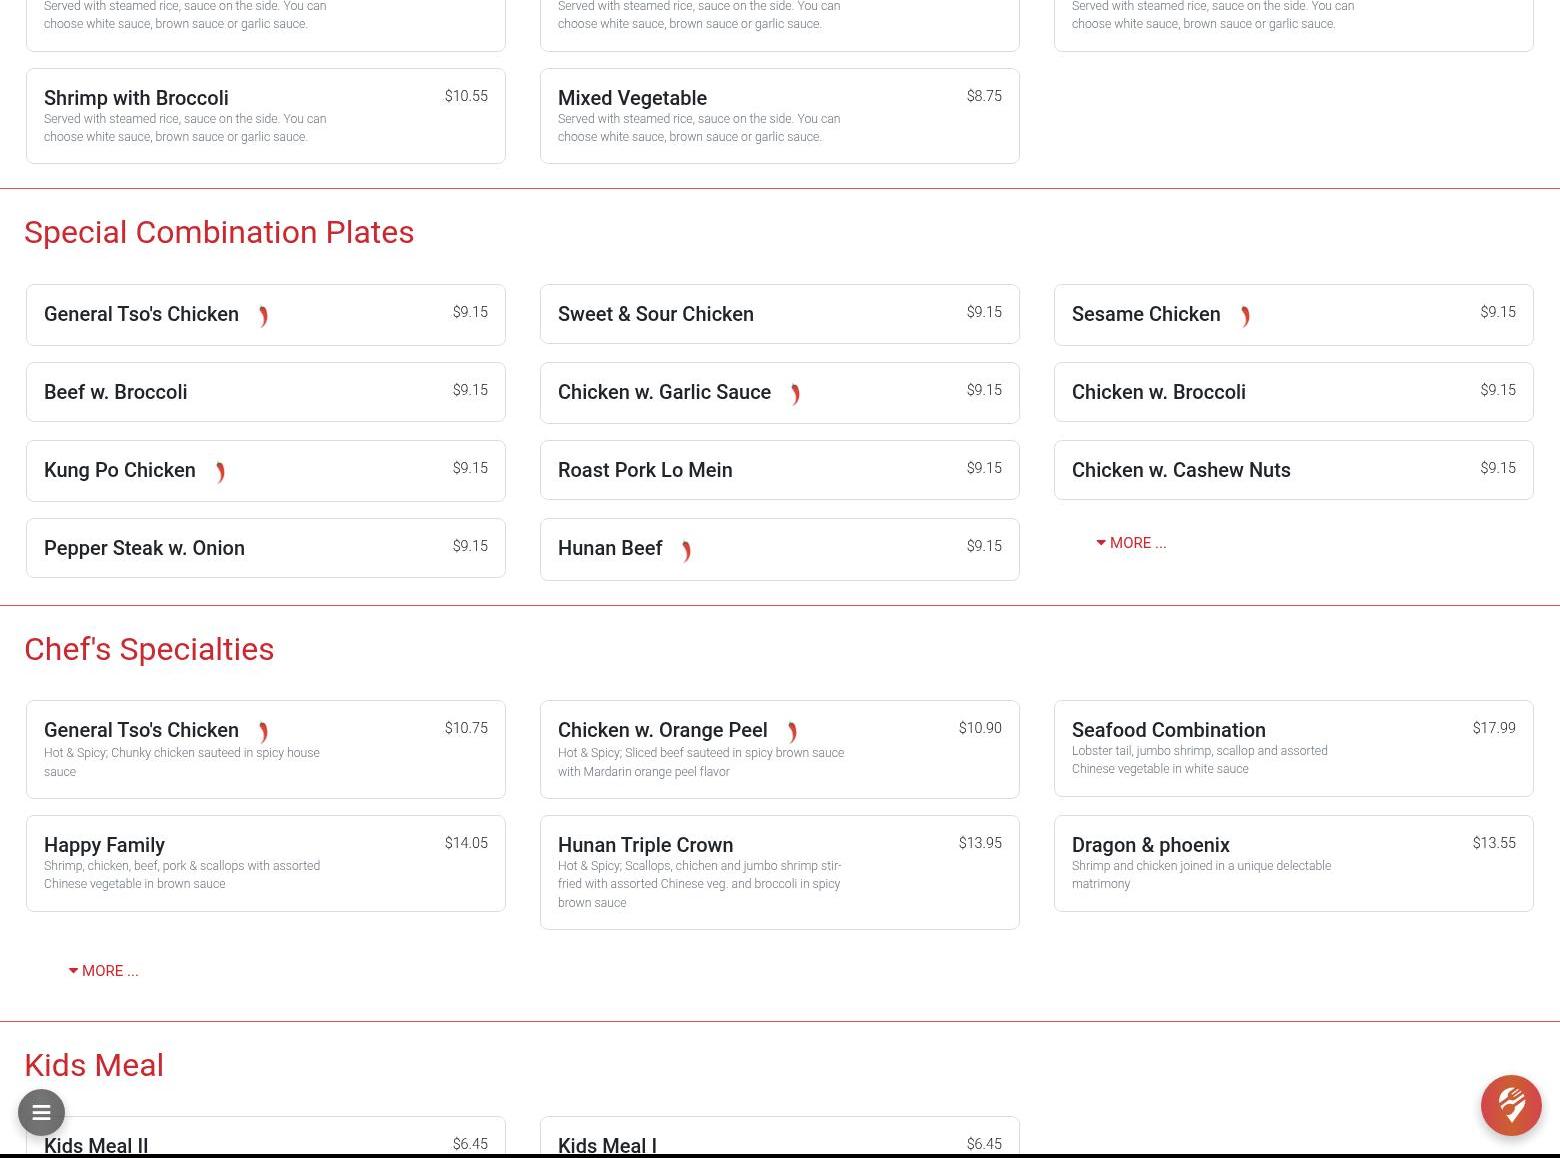Click the Happy Family description text
1560x1158 pixels.
pos(182,875)
